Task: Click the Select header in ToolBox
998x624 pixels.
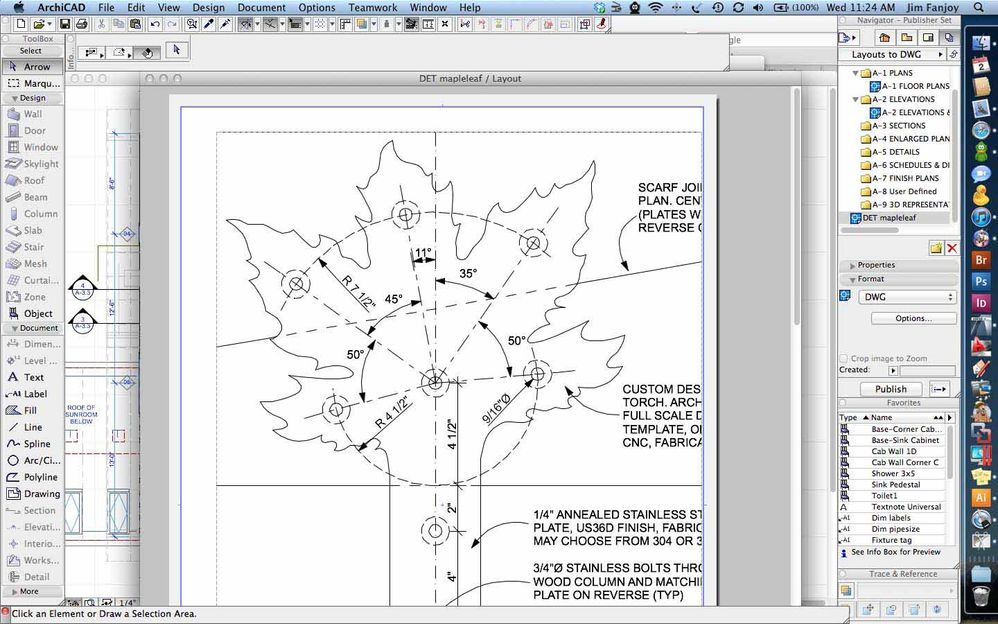Action: [x=31, y=51]
